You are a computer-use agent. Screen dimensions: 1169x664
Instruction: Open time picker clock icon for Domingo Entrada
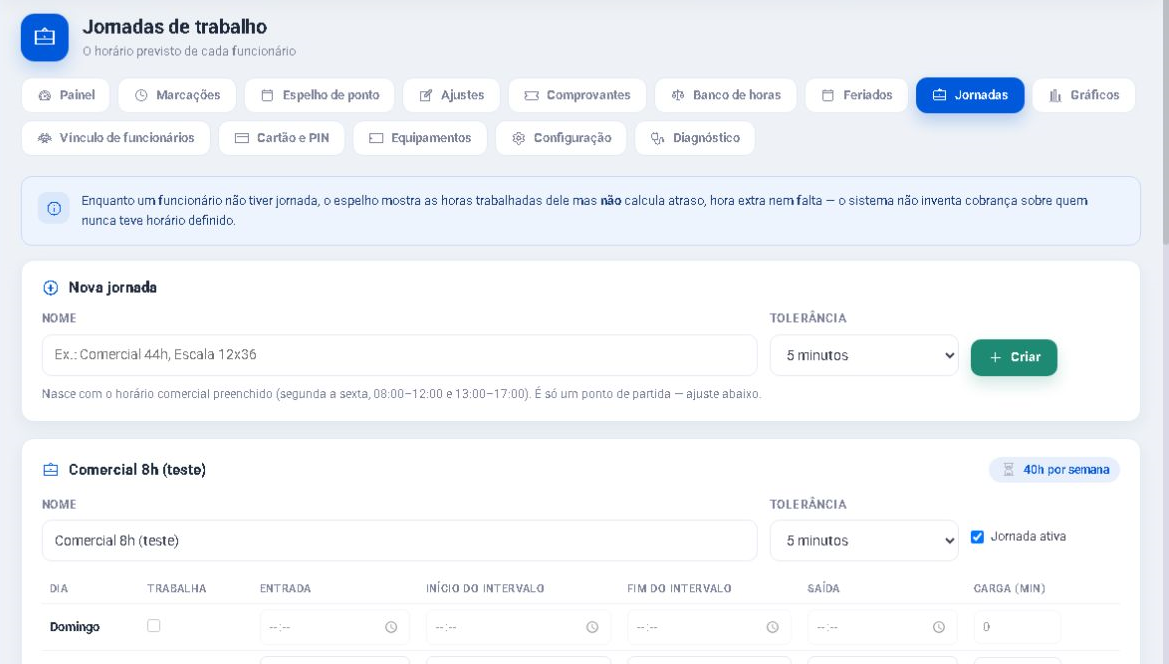coord(391,627)
